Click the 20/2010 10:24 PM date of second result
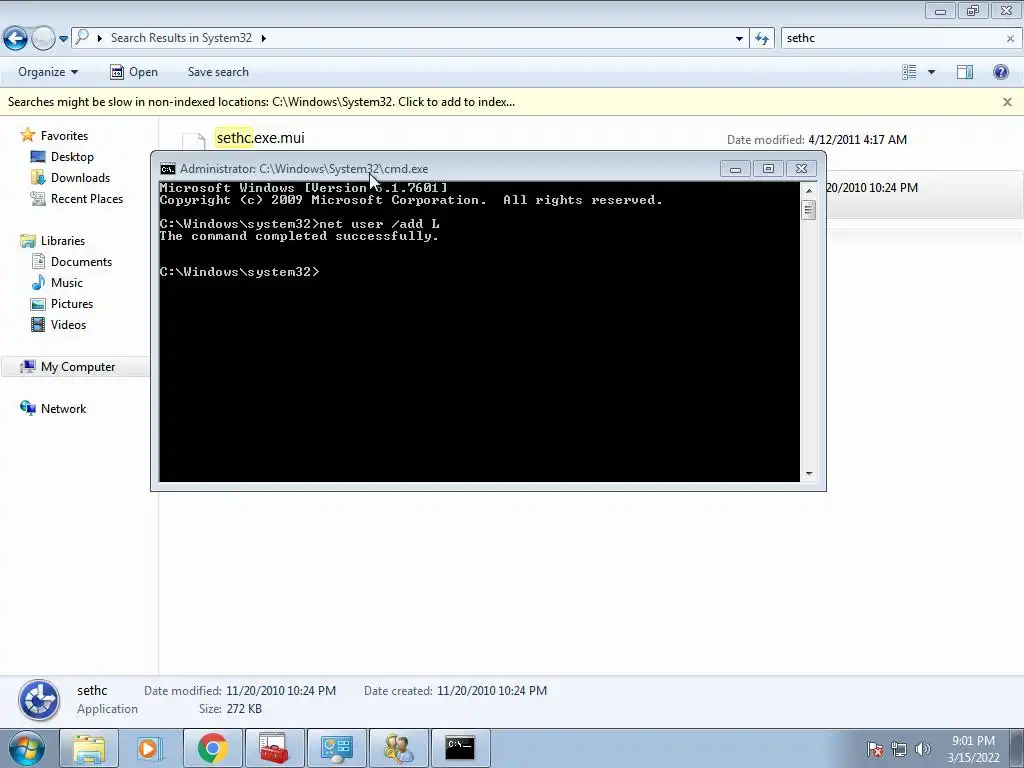The height and width of the screenshot is (768, 1024). [x=872, y=187]
